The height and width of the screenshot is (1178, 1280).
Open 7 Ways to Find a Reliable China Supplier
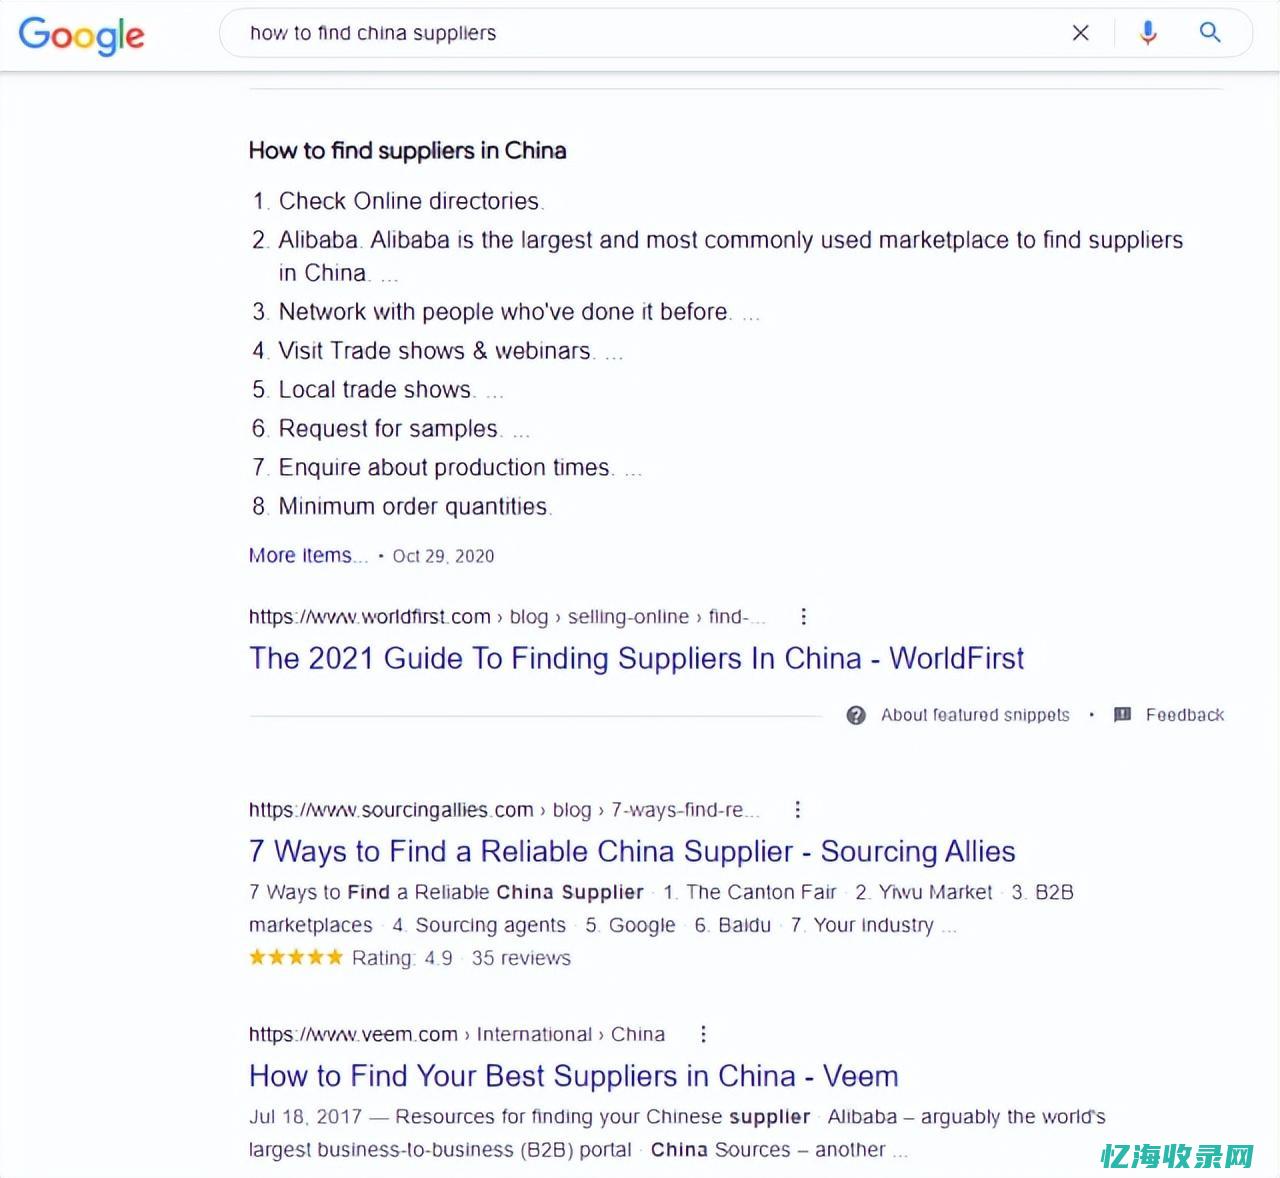pos(632,852)
